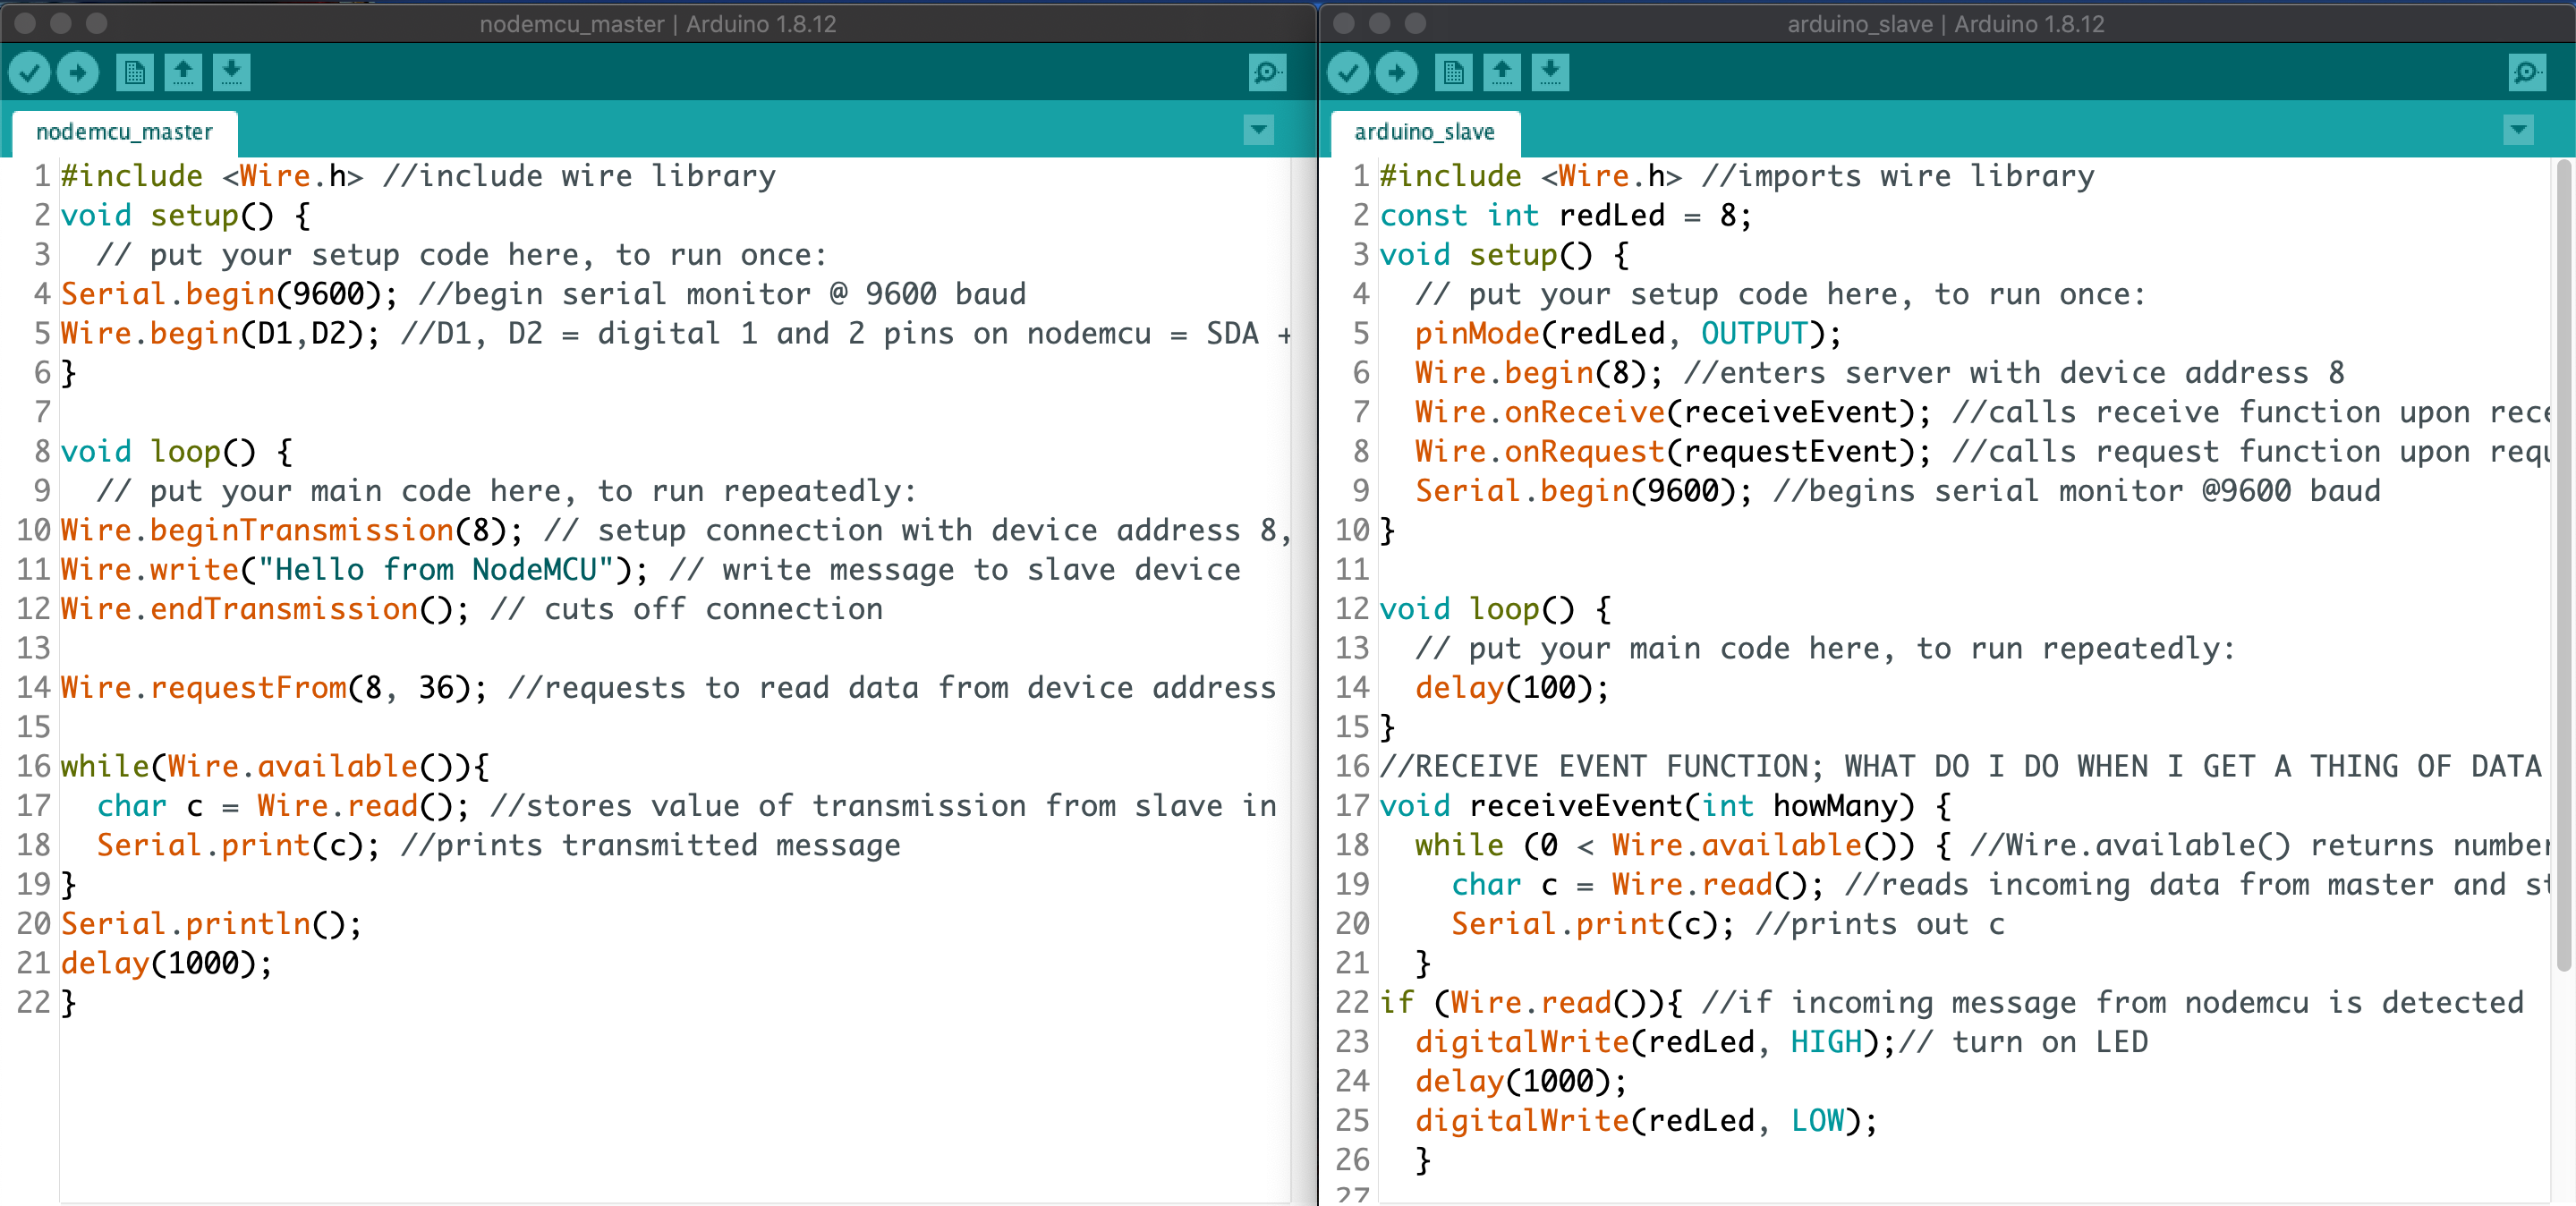Select the nodemcu_master sketch tab
Viewport: 2576px width, 1206px height.
(x=124, y=132)
